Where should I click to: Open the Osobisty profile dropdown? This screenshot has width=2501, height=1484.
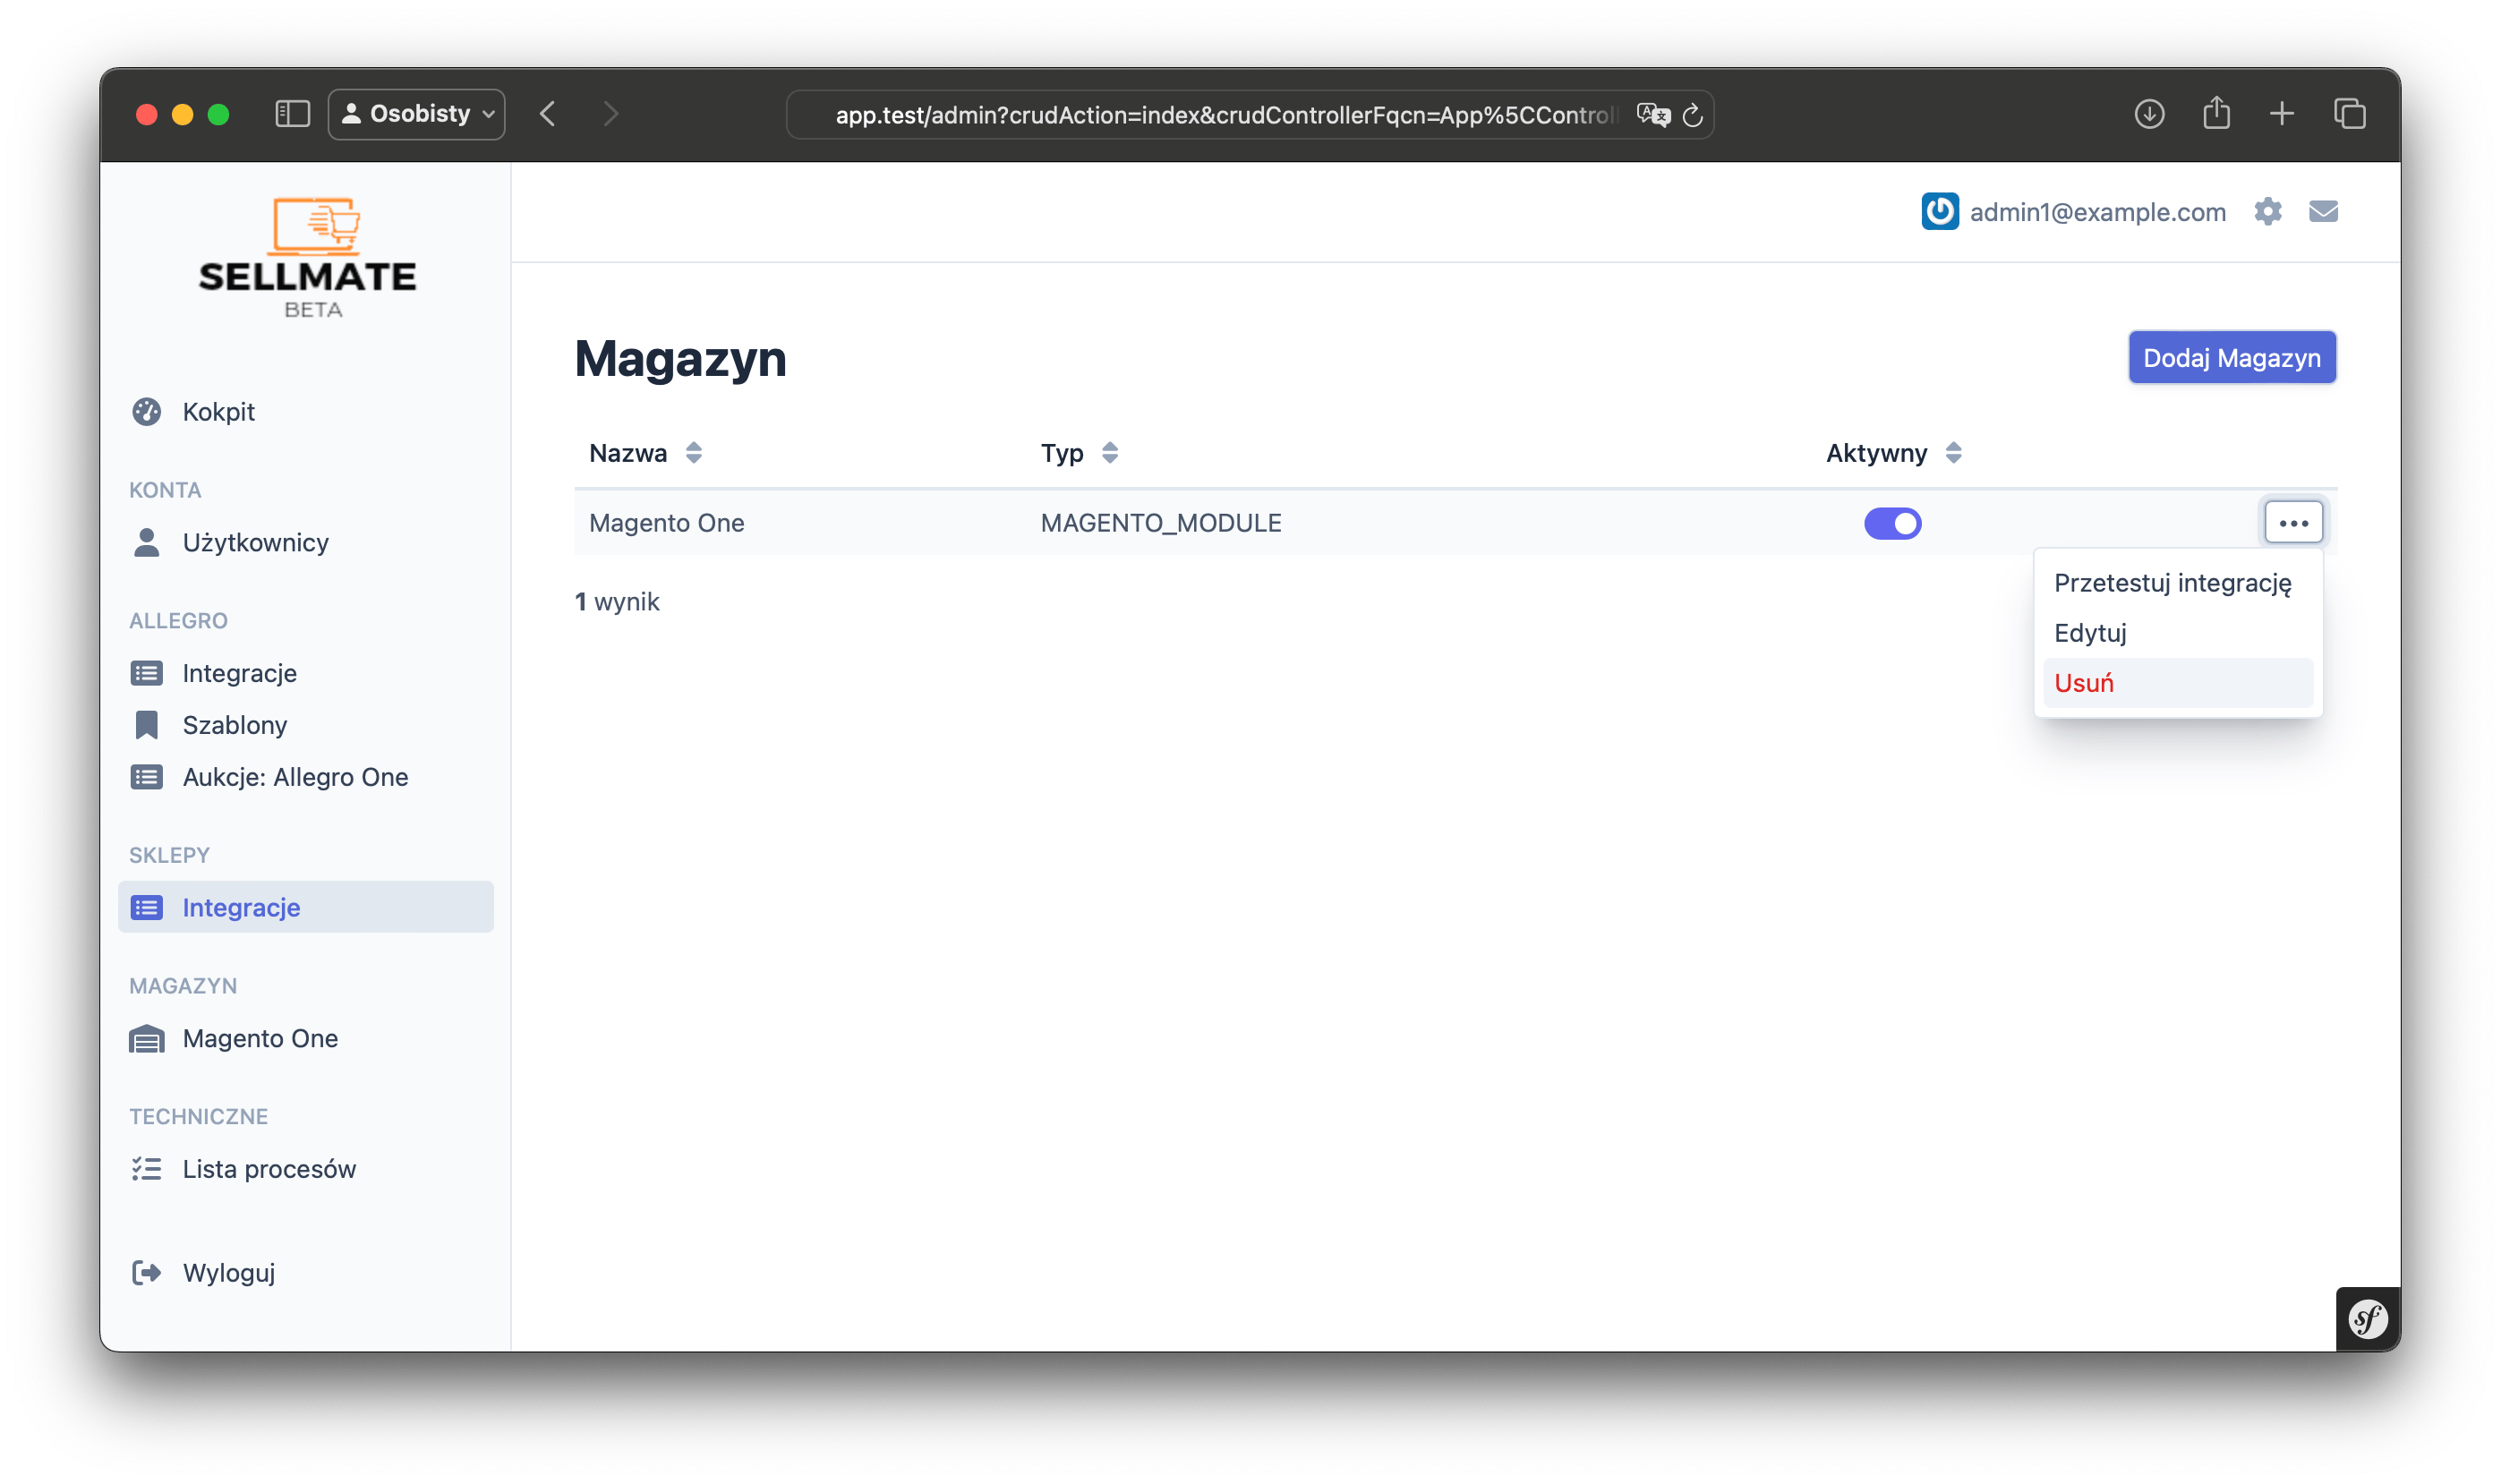[x=417, y=114]
